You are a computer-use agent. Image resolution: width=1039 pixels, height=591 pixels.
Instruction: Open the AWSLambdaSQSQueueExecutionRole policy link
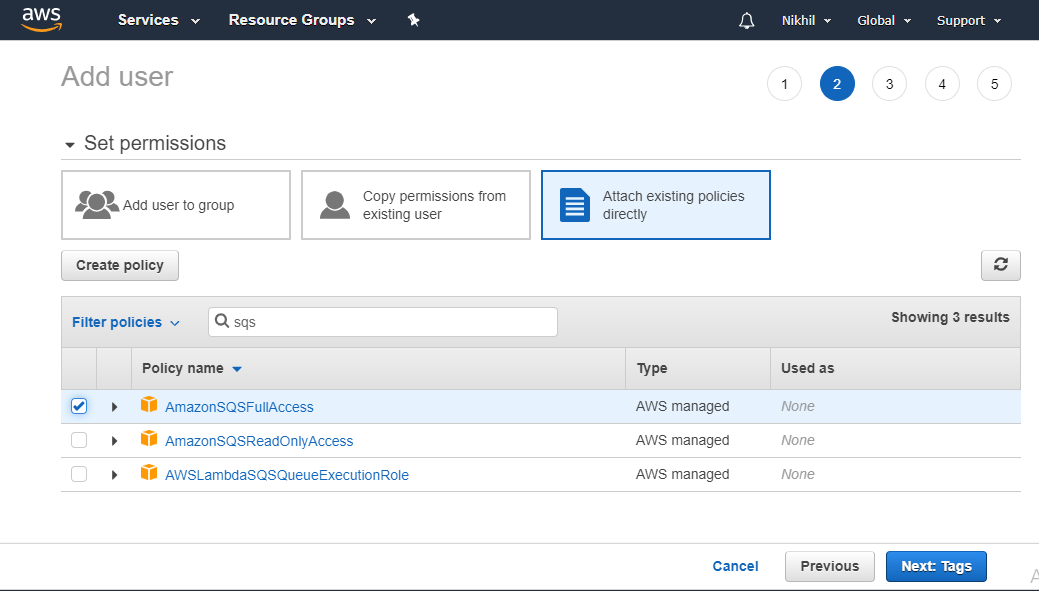tap(287, 475)
